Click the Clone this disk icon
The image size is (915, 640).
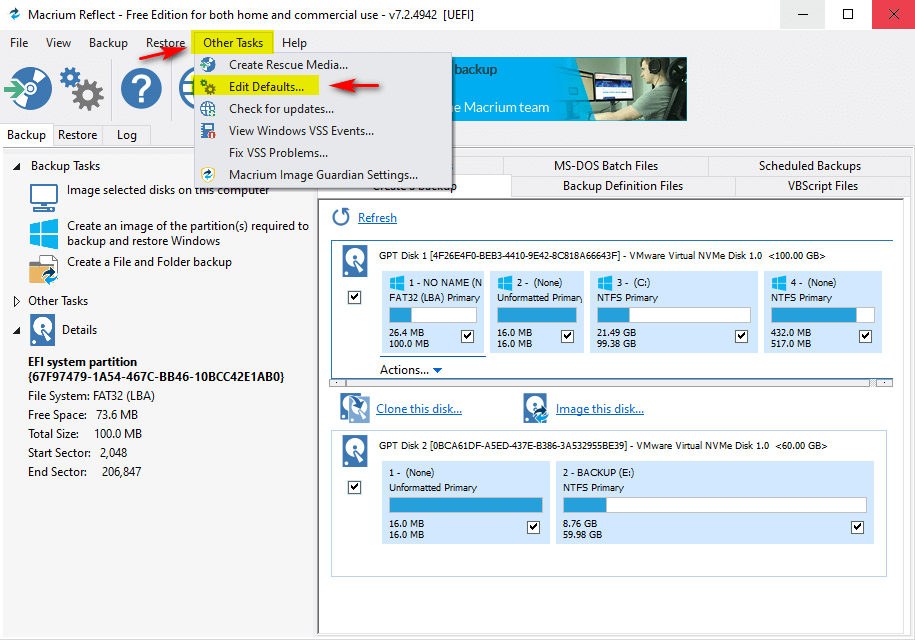pyautogui.click(x=355, y=408)
